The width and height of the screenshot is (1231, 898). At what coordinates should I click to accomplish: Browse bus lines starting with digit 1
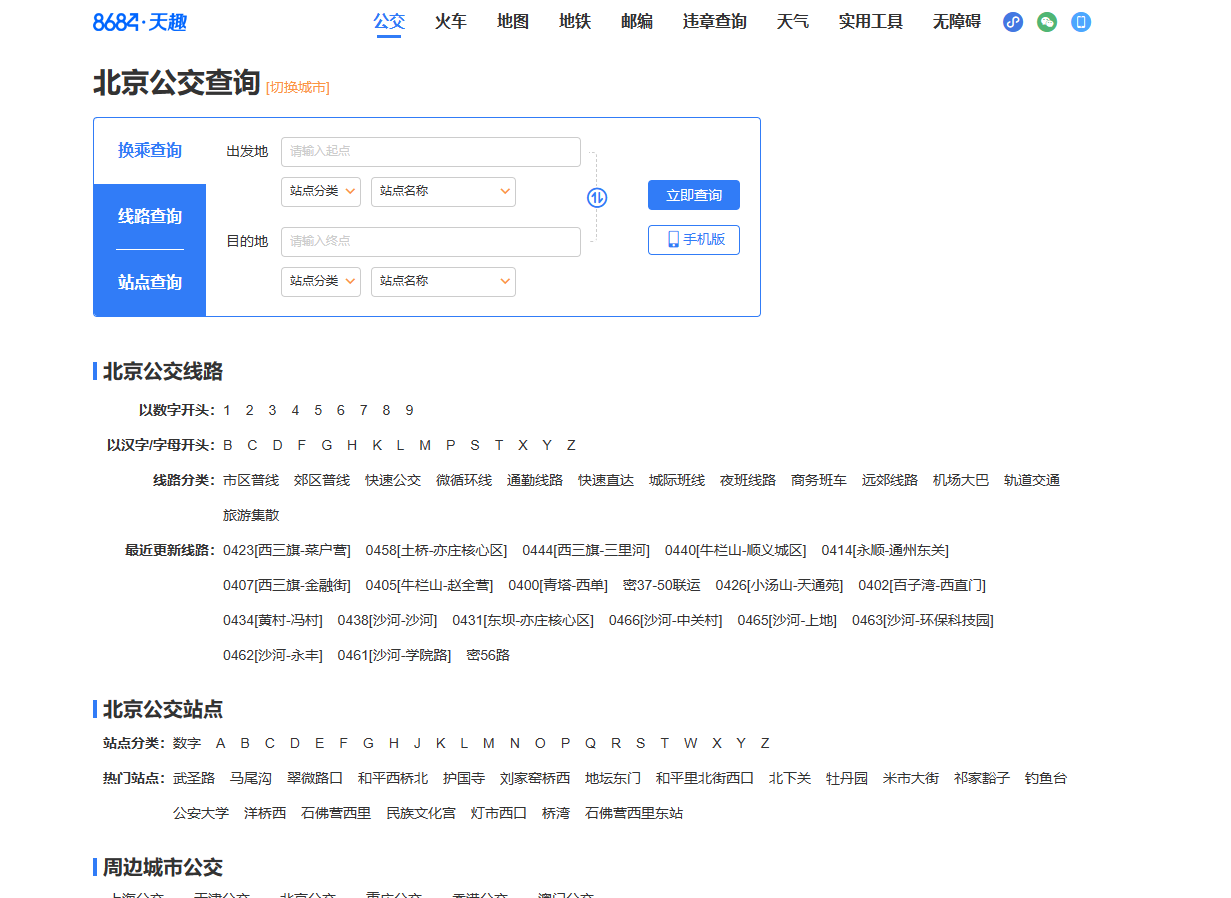coord(227,410)
